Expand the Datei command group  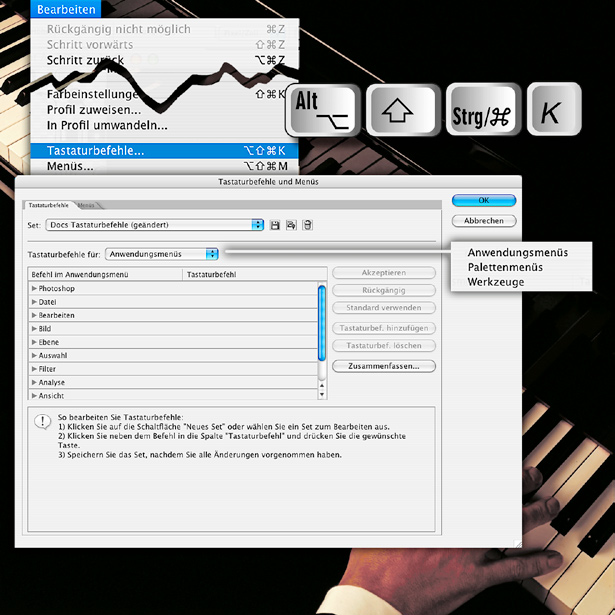(x=35, y=302)
